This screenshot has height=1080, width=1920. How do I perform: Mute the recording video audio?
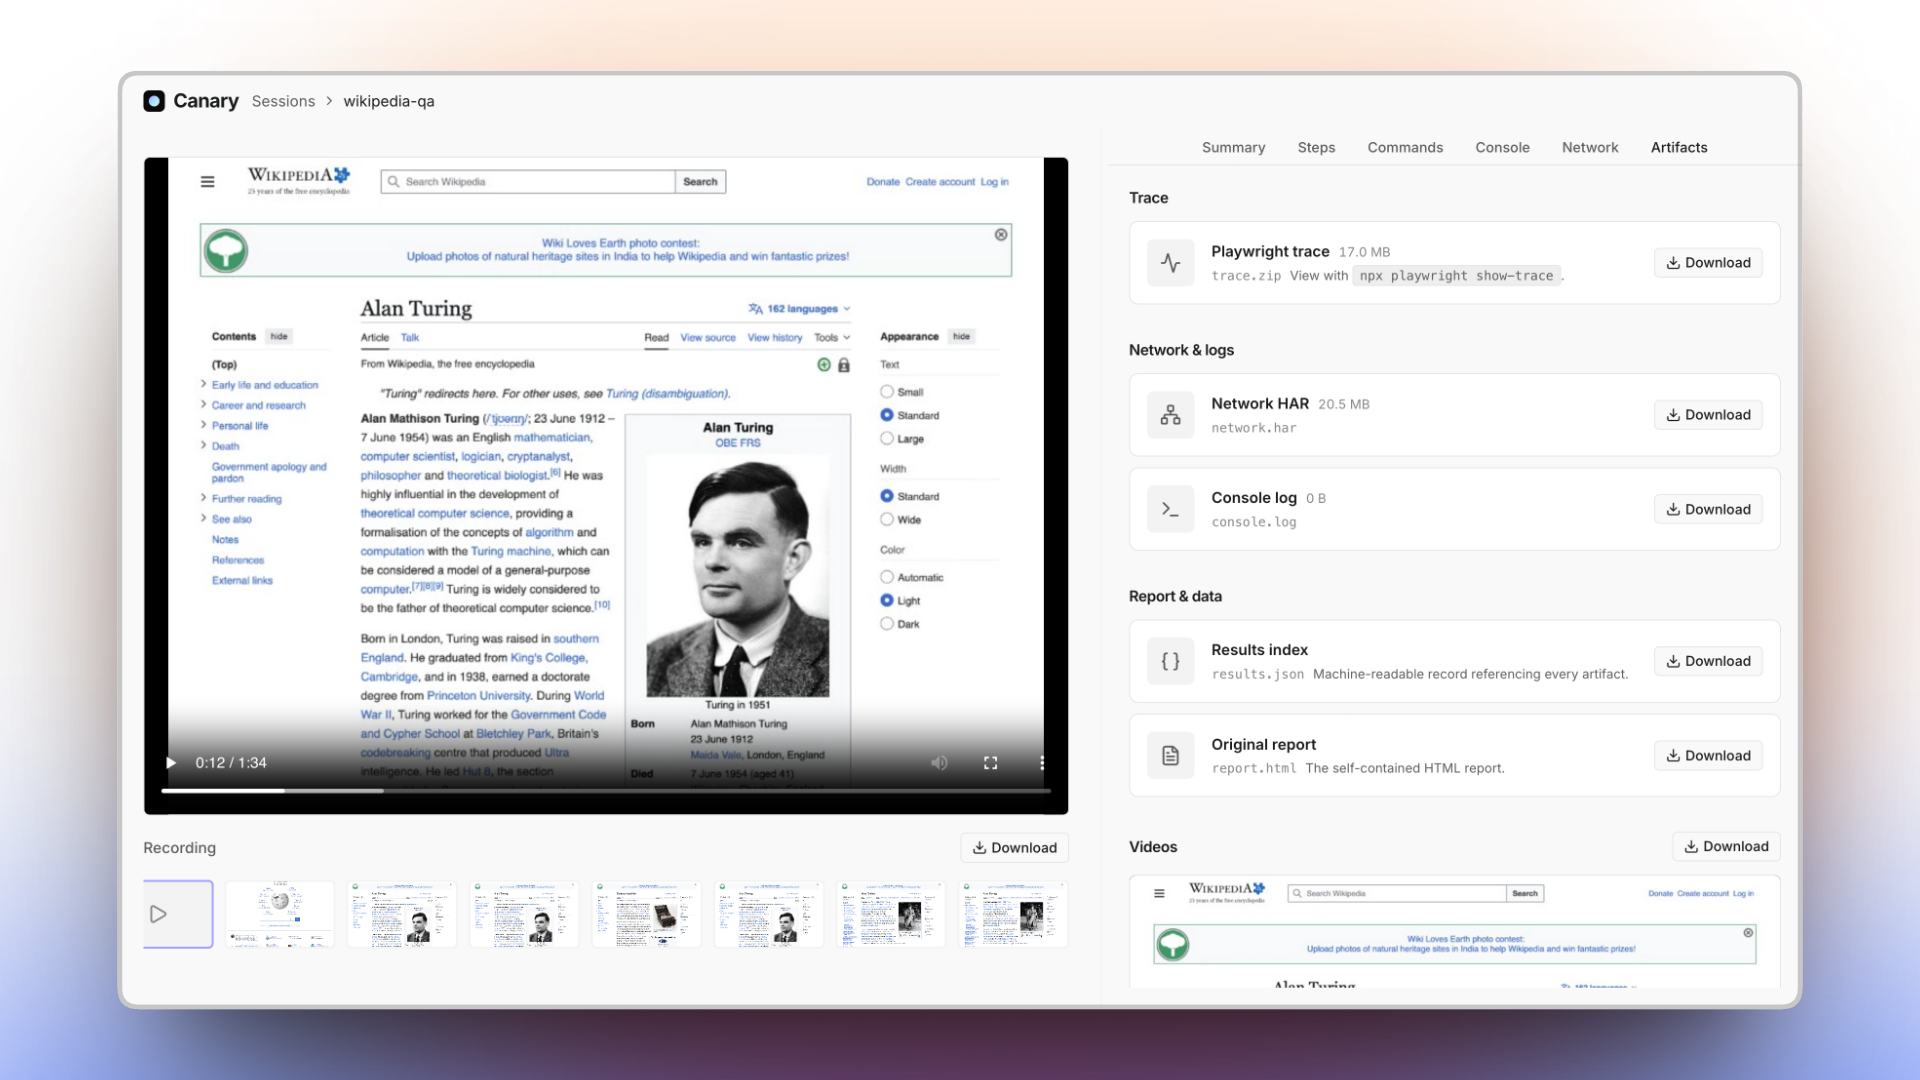[x=939, y=763]
